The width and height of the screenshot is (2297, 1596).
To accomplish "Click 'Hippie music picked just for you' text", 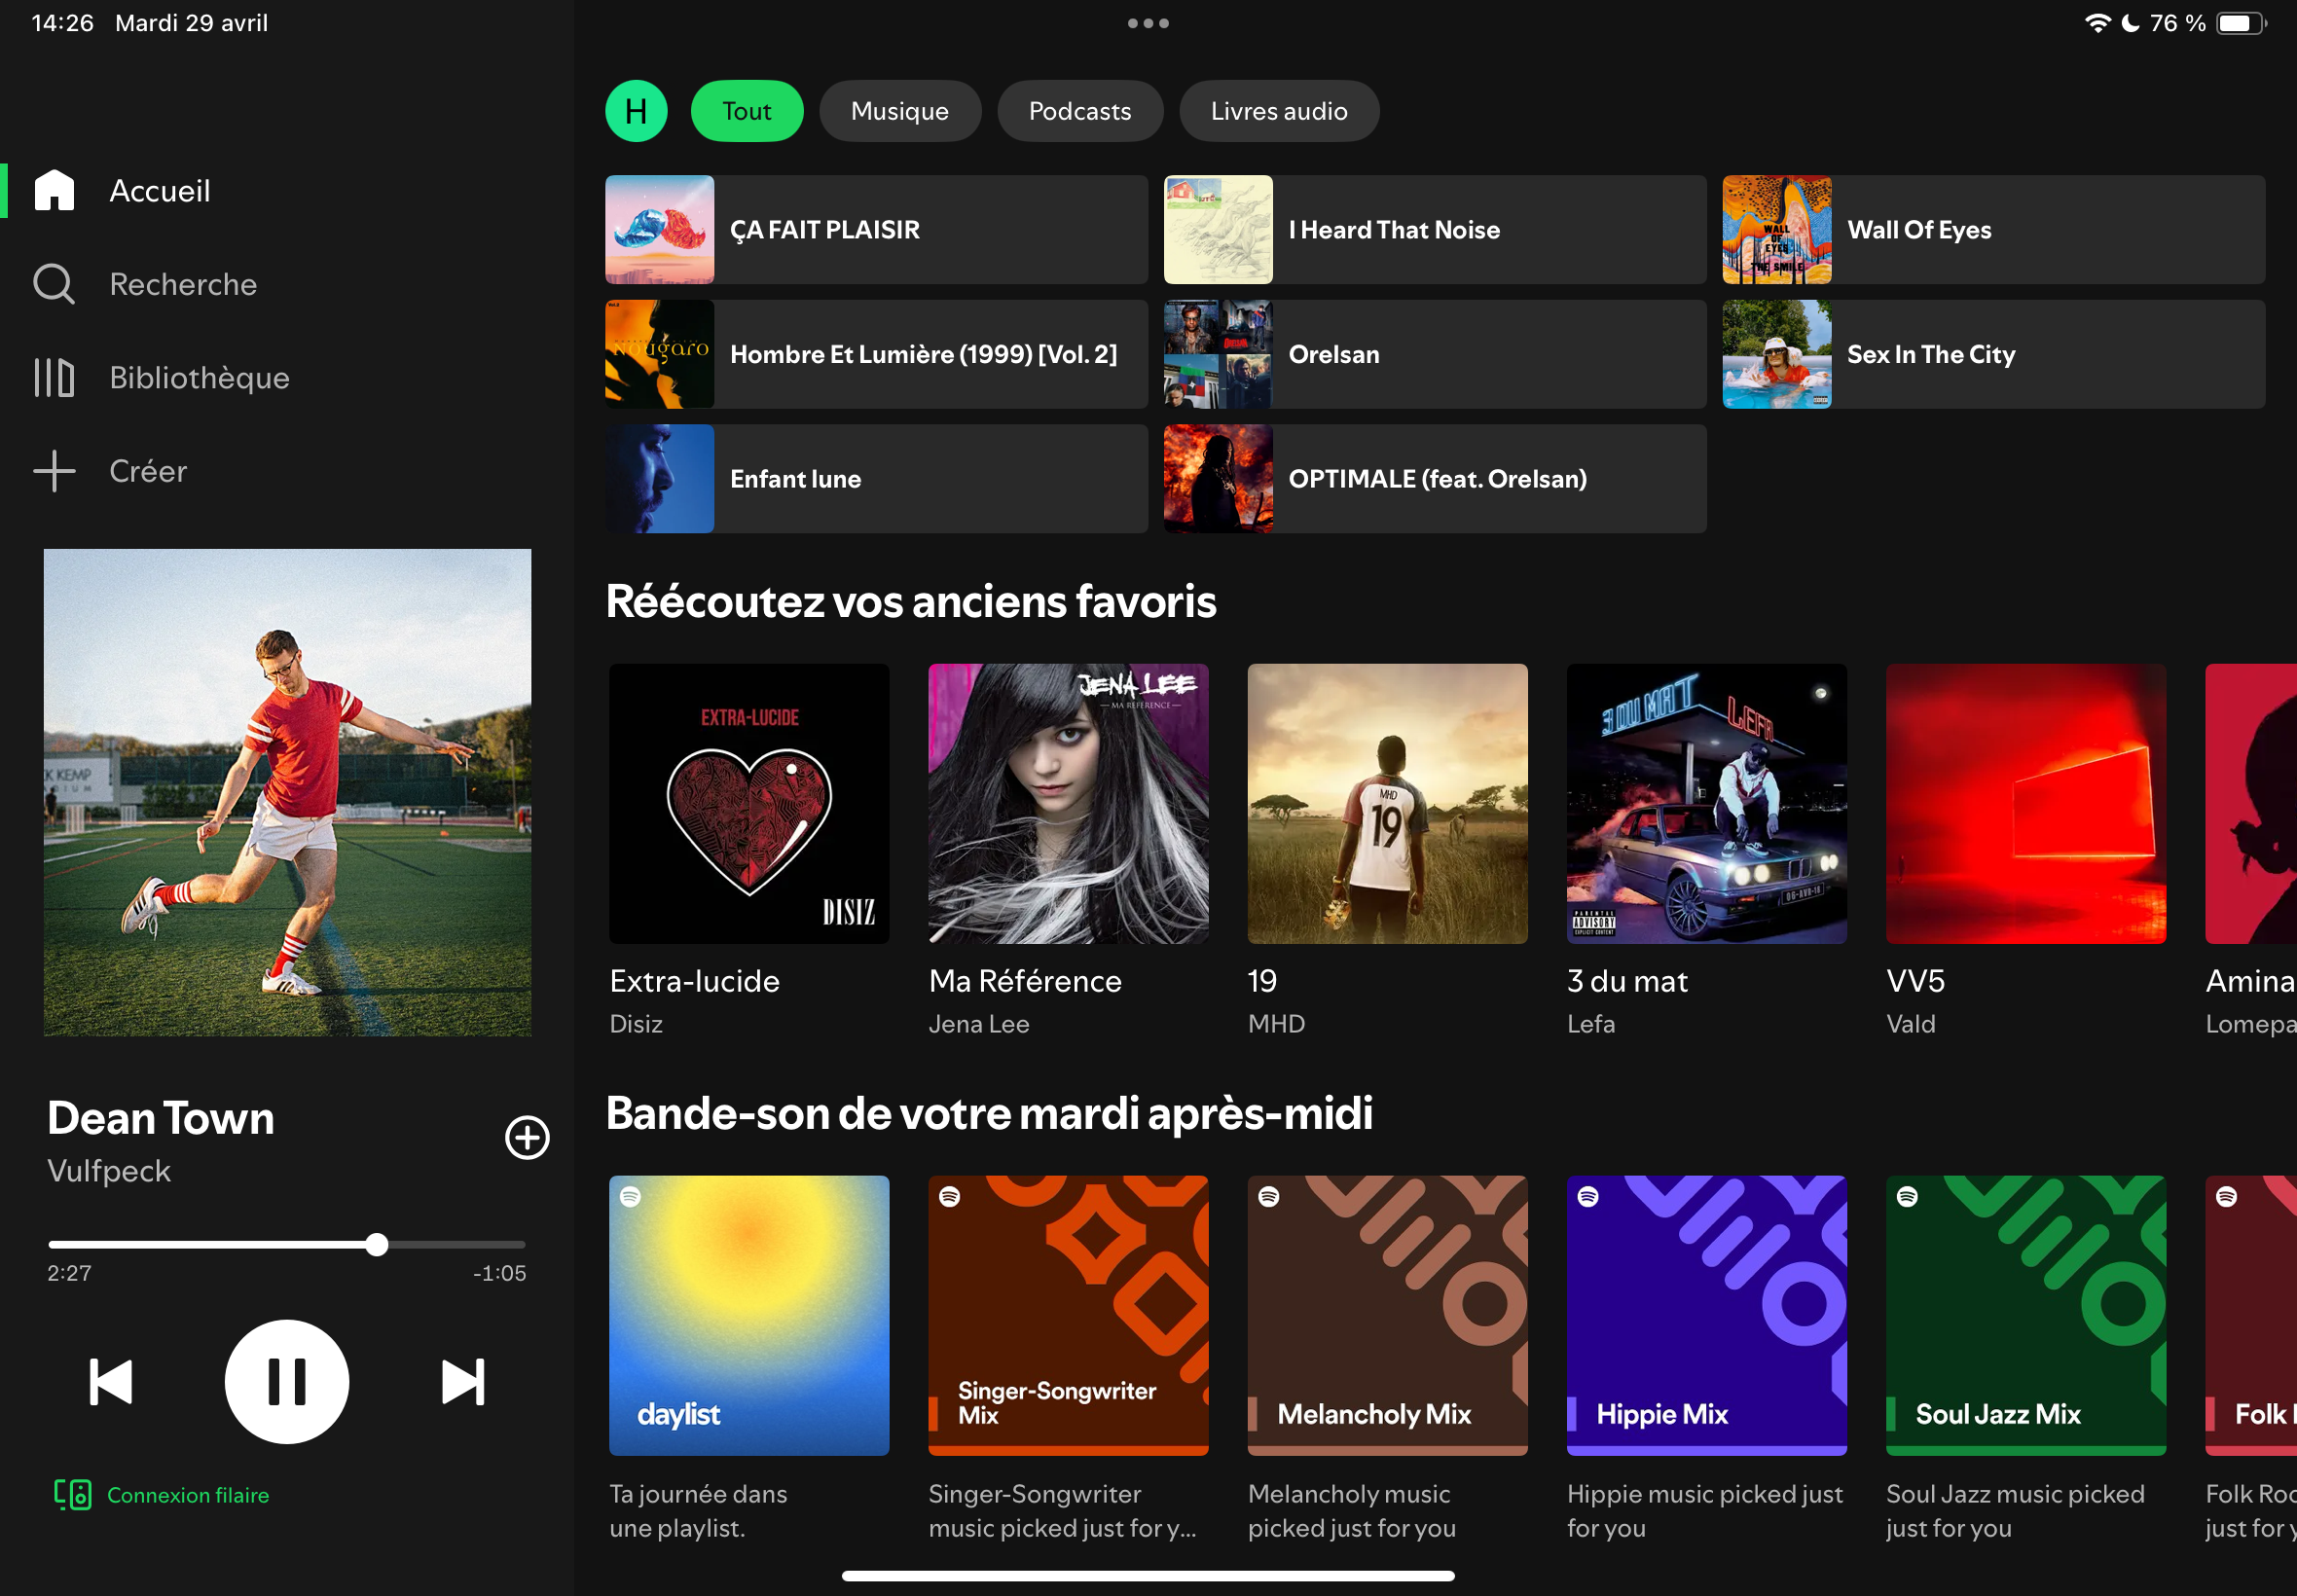I will tap(1704, 1511).
